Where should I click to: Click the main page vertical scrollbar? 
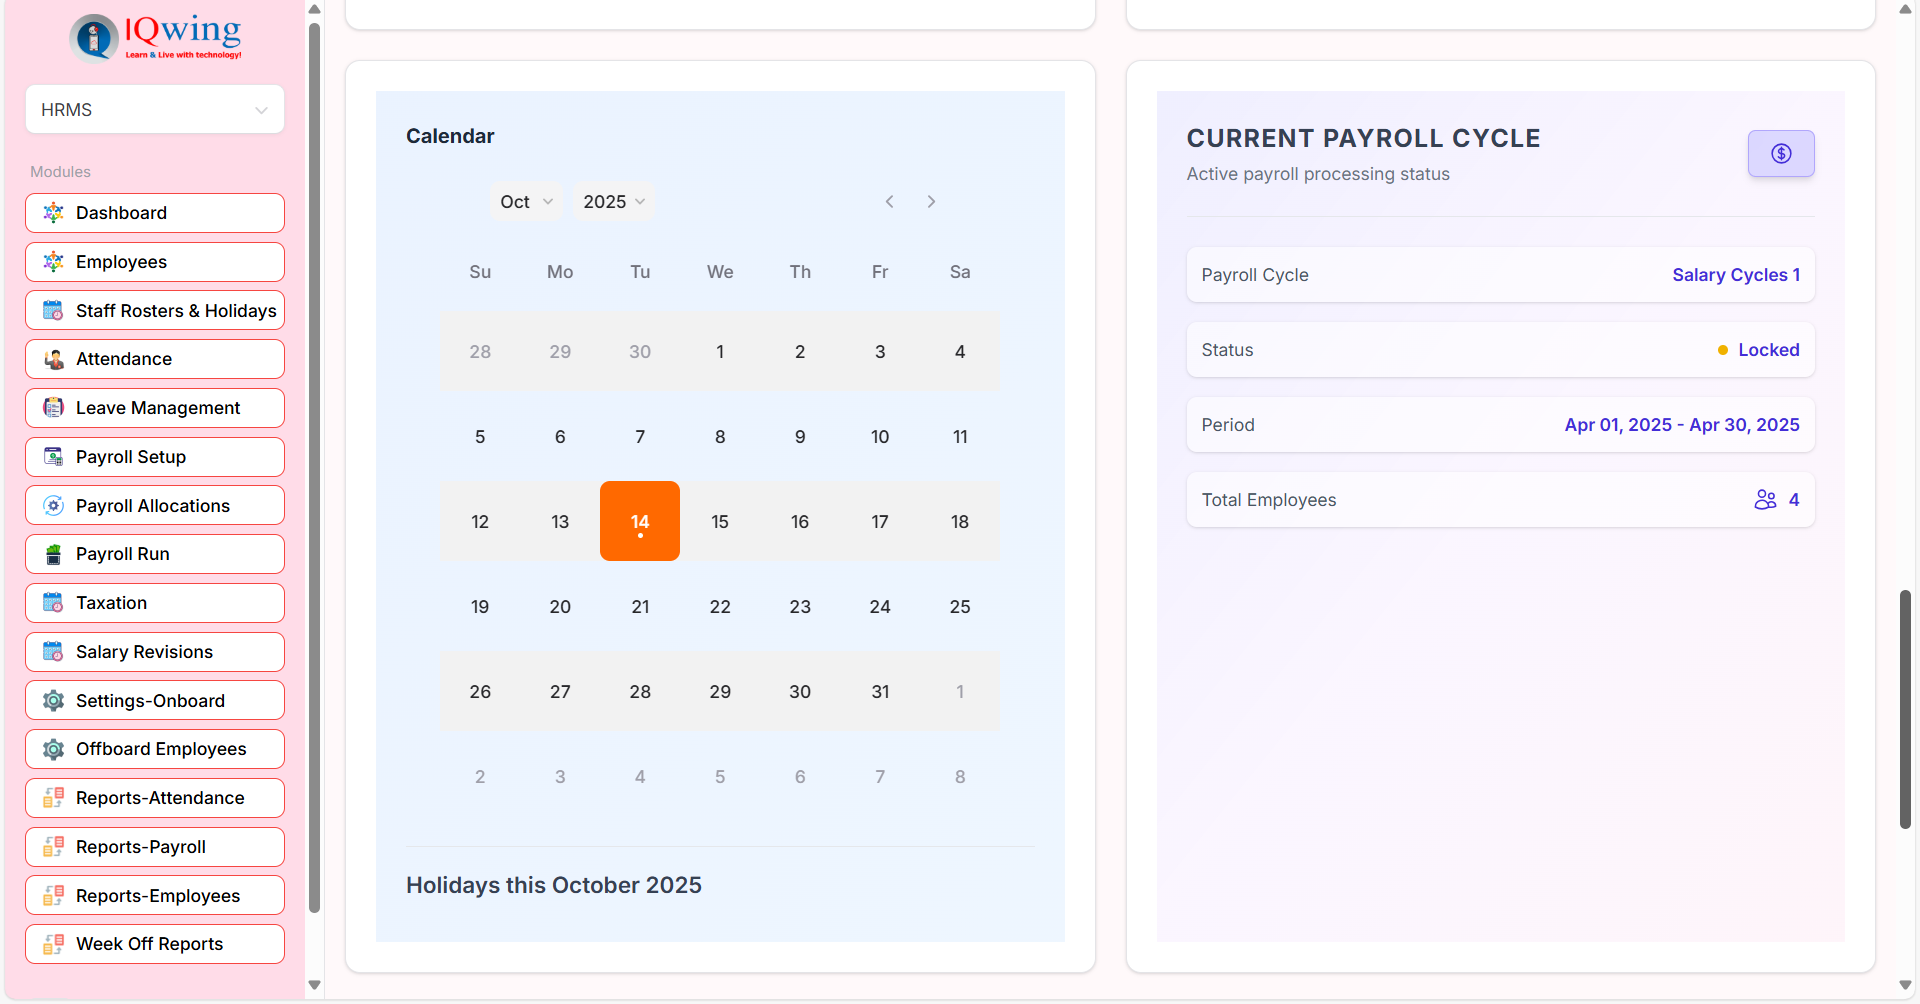click(1905, 710)
